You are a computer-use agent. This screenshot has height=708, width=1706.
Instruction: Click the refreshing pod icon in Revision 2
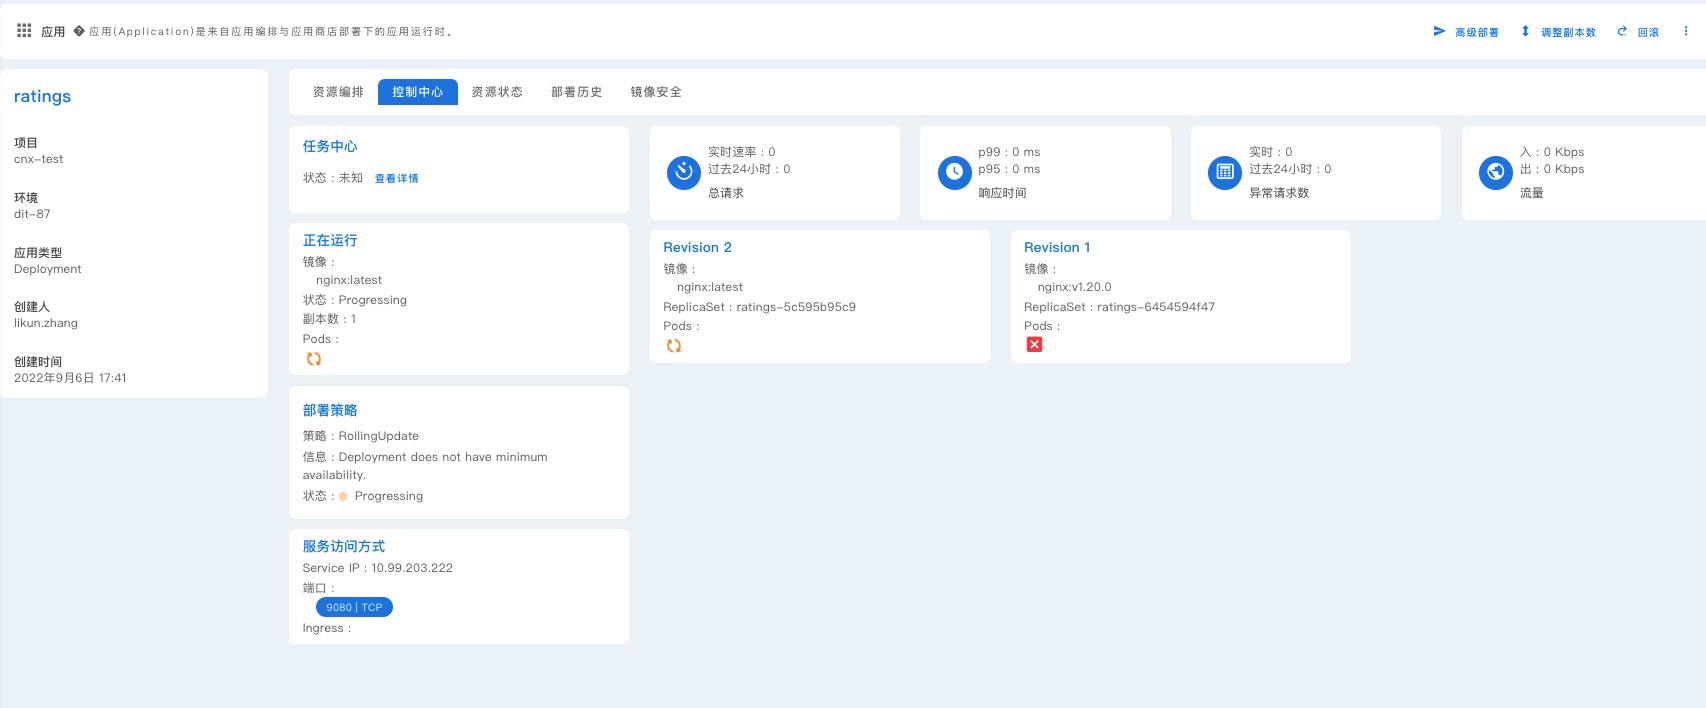[x=674, y=346]
